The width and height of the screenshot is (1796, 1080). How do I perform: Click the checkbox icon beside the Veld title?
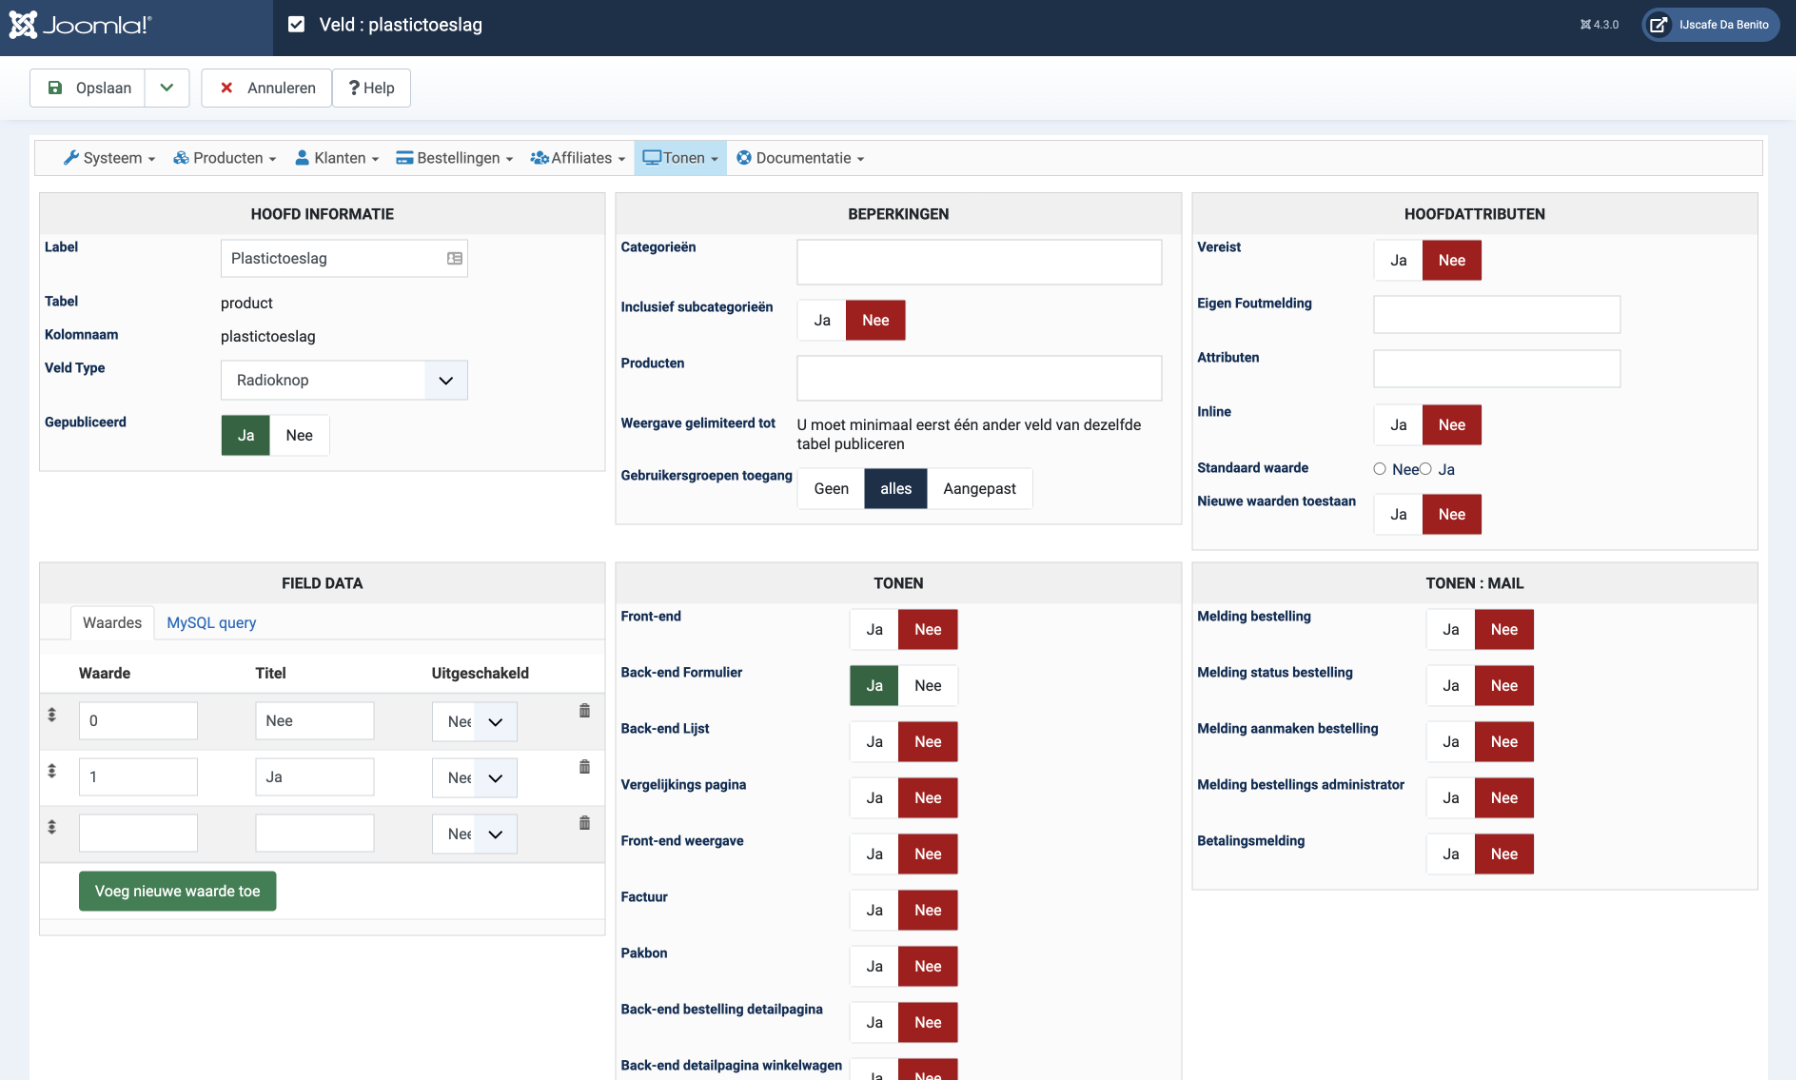pyautogui.click(x=296, y=25)
